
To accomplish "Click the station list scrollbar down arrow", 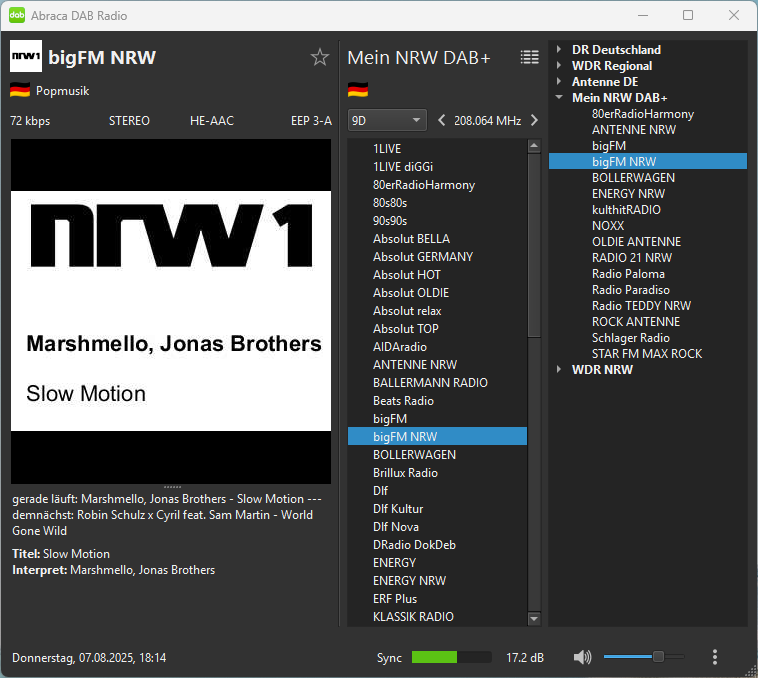I will click(x=534, y=619).
